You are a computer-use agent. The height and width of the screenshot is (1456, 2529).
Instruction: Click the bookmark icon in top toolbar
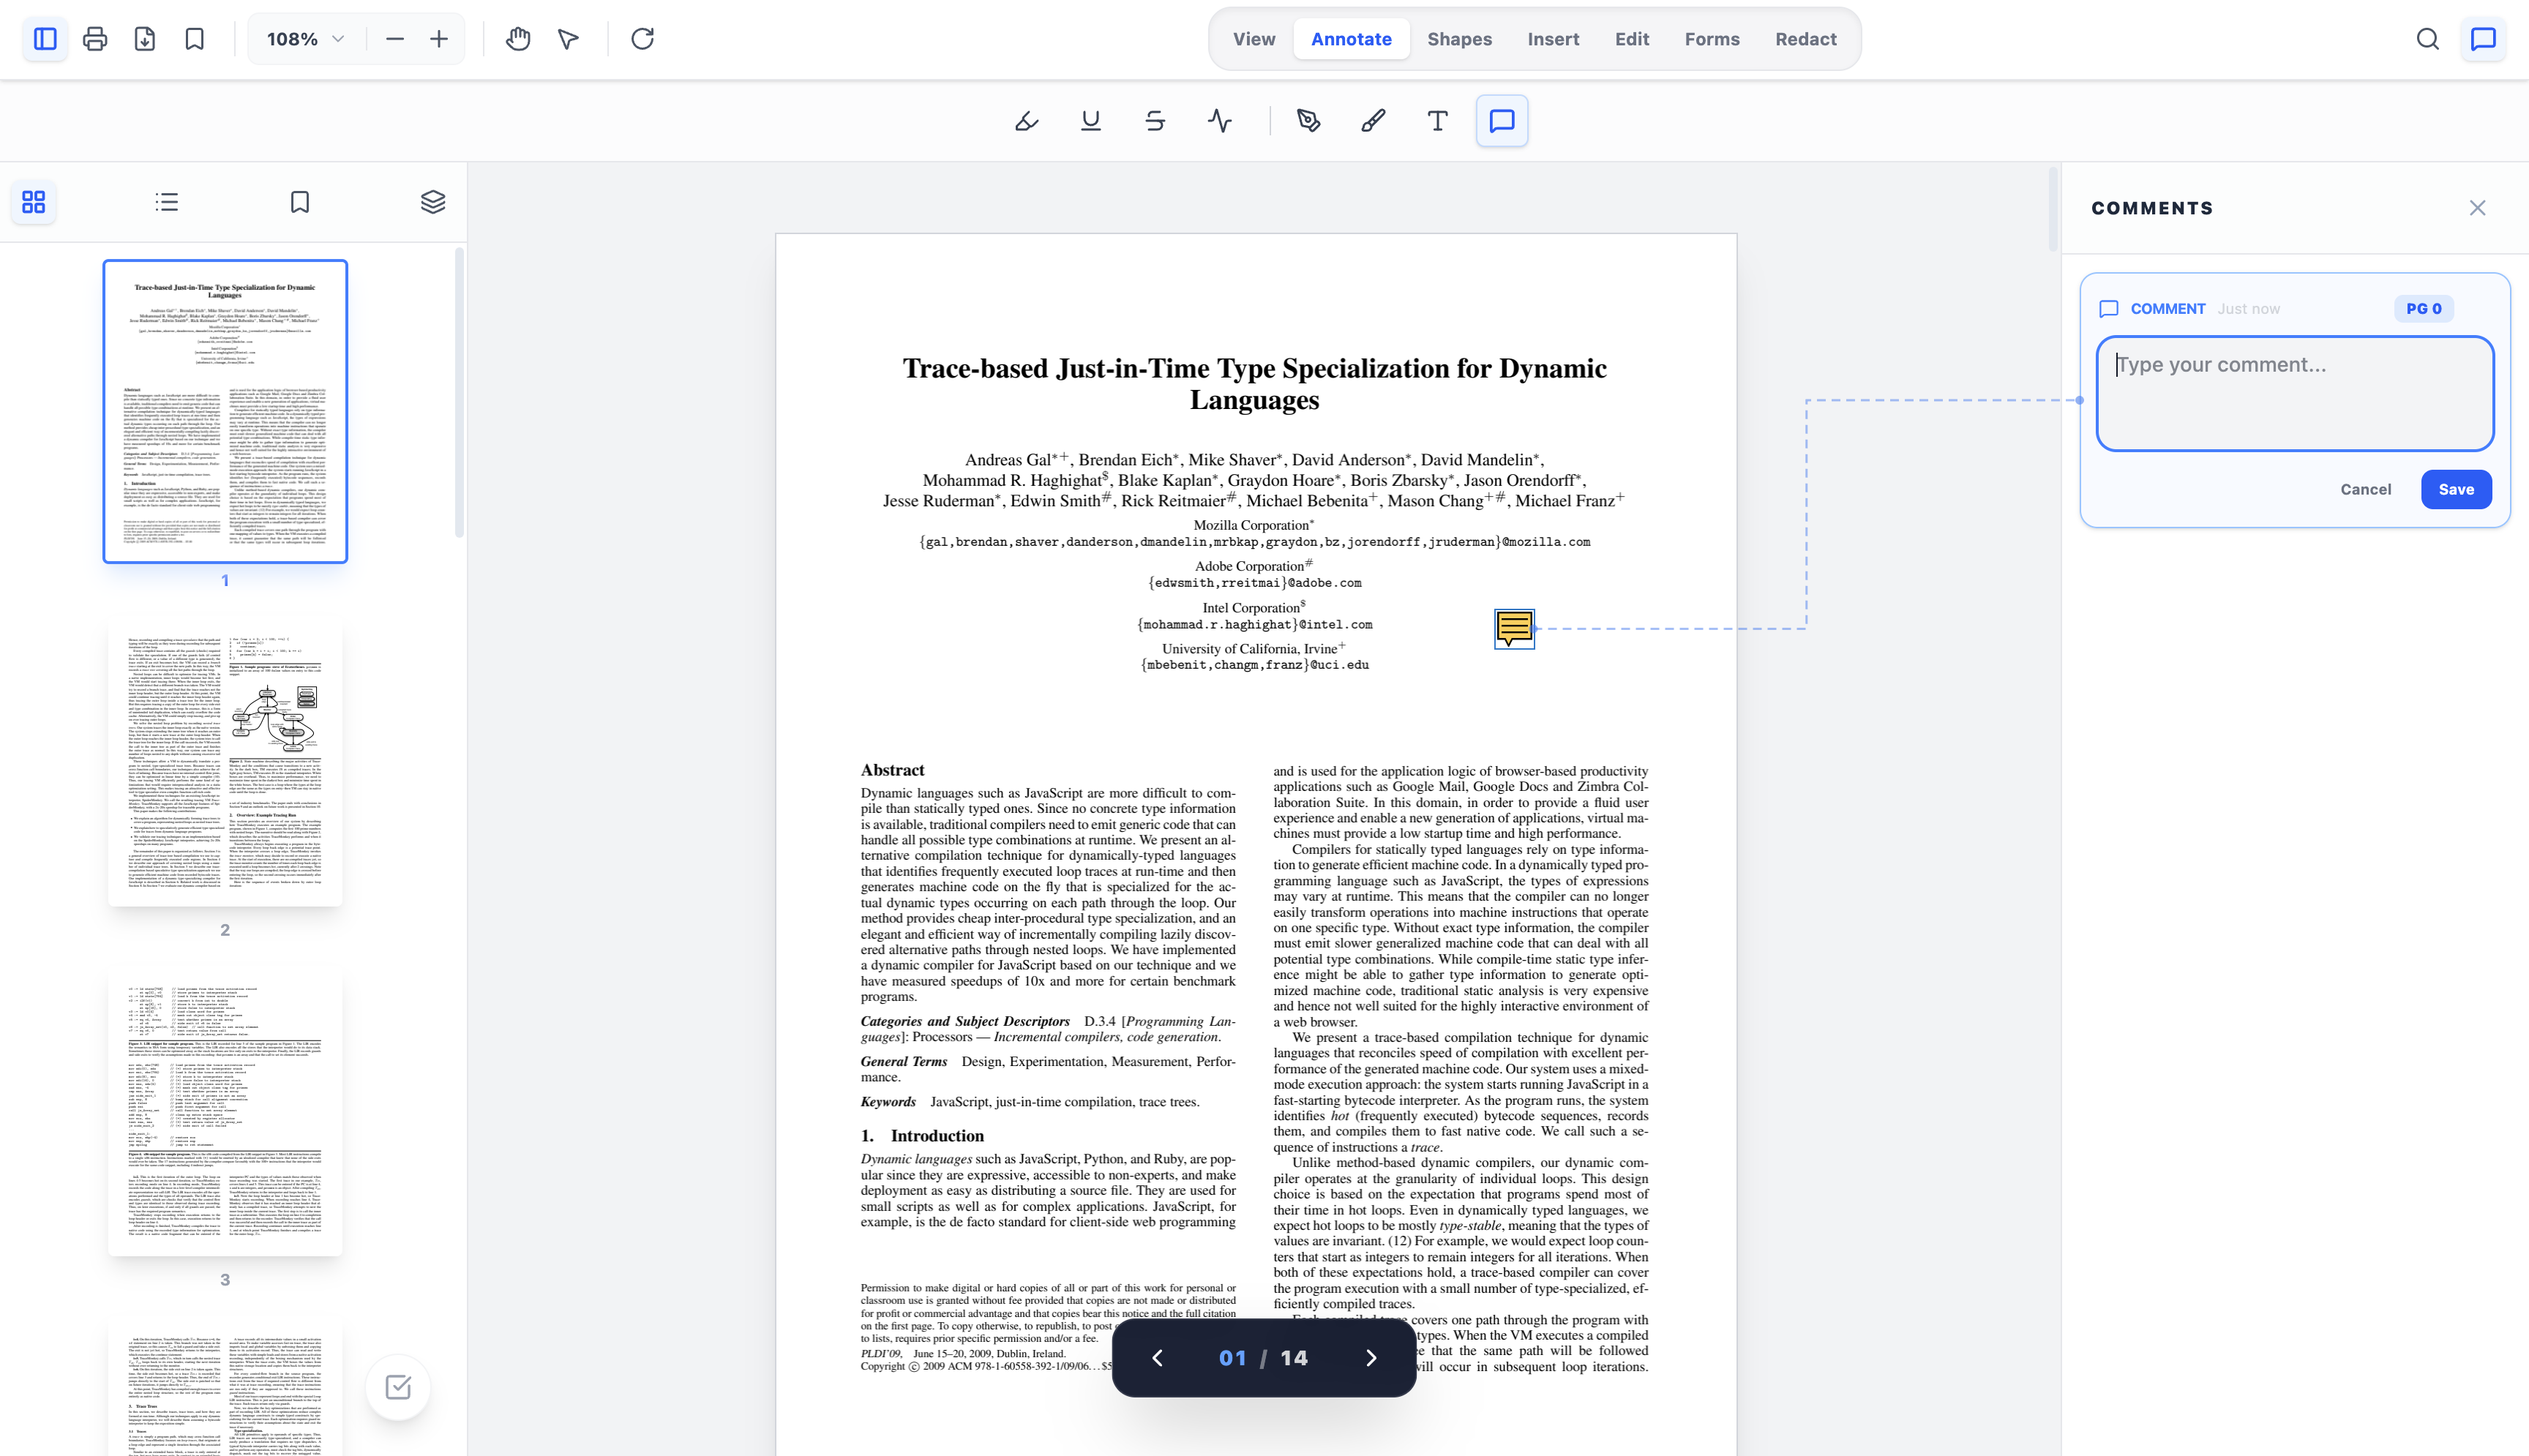195,39
